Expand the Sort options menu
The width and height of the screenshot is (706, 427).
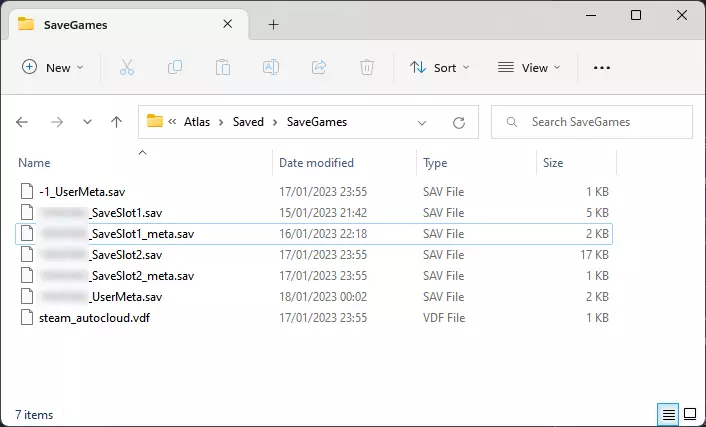tap(439, 68)
